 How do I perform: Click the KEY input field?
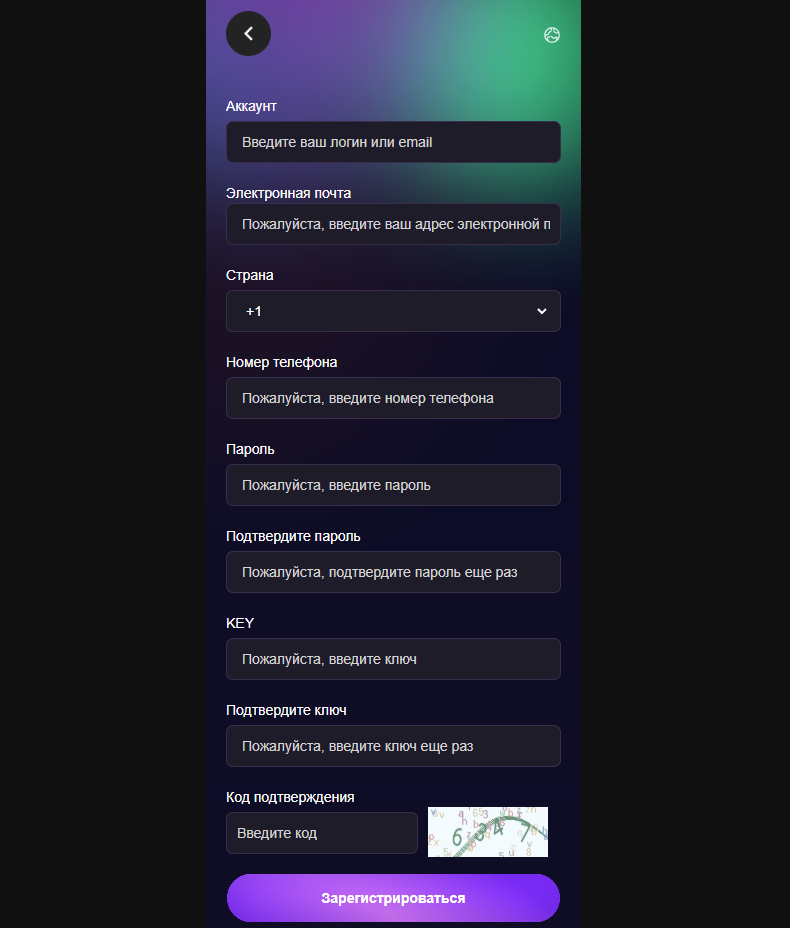393,659
